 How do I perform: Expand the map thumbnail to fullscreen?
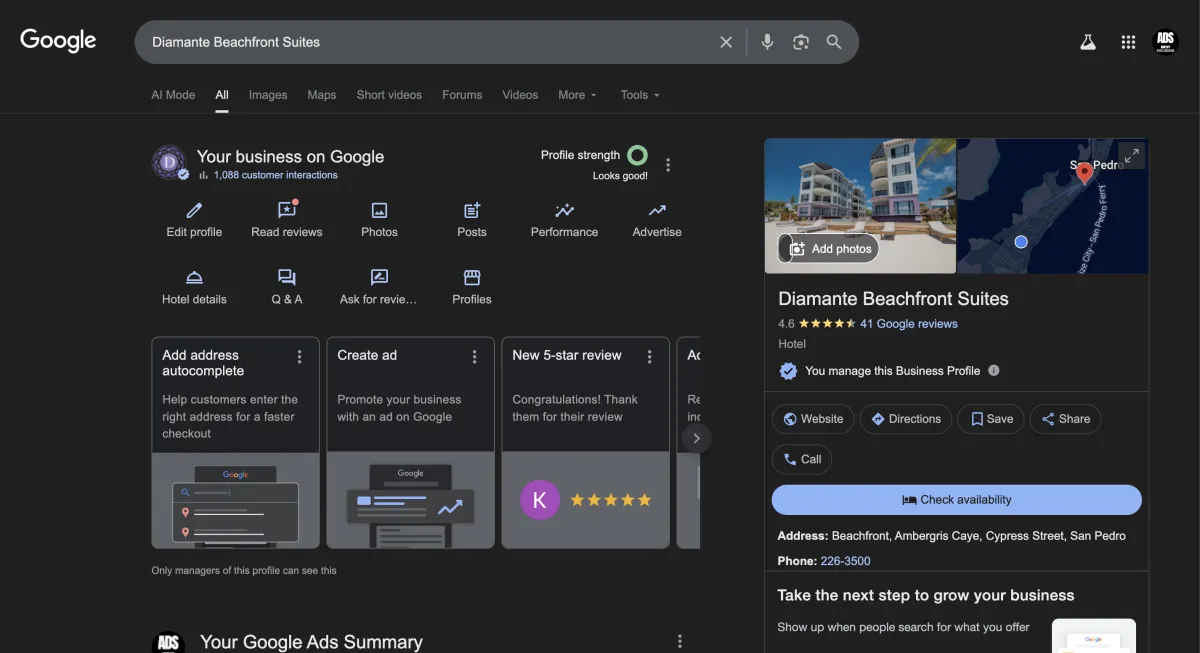click(x=1131, y=155)
